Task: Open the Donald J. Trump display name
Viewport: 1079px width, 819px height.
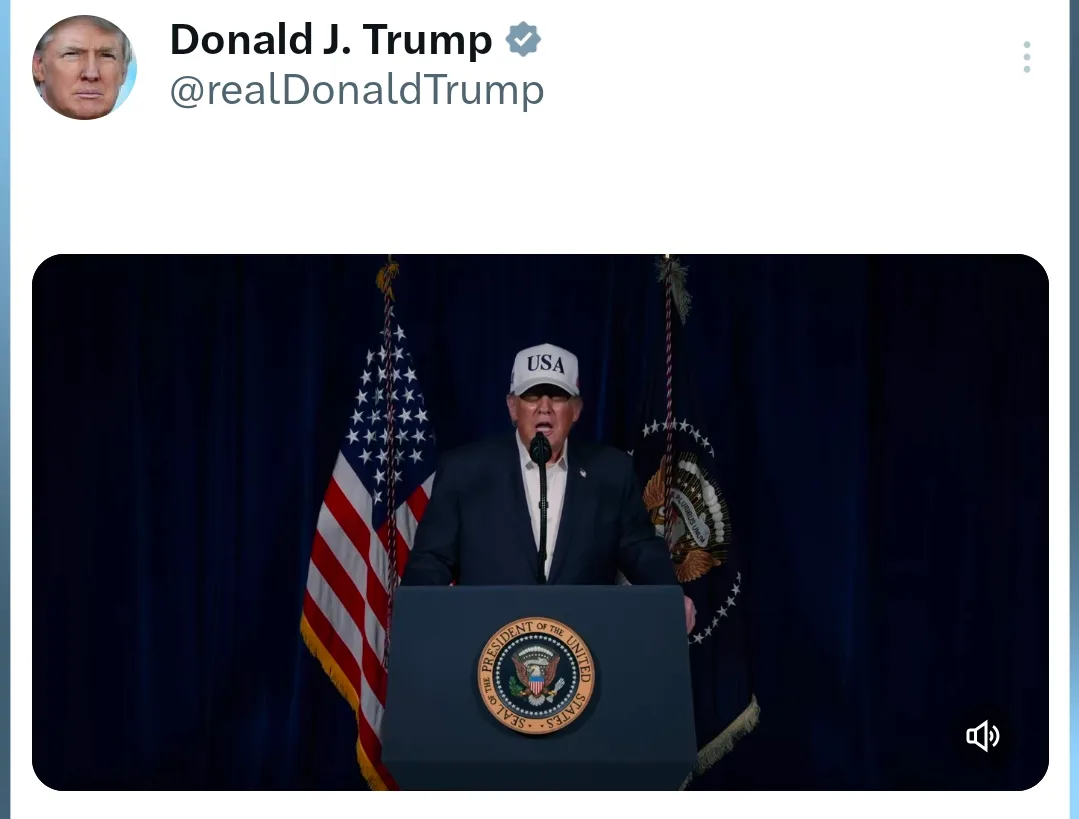Action: pyautogui.click(x=331, y=40)
